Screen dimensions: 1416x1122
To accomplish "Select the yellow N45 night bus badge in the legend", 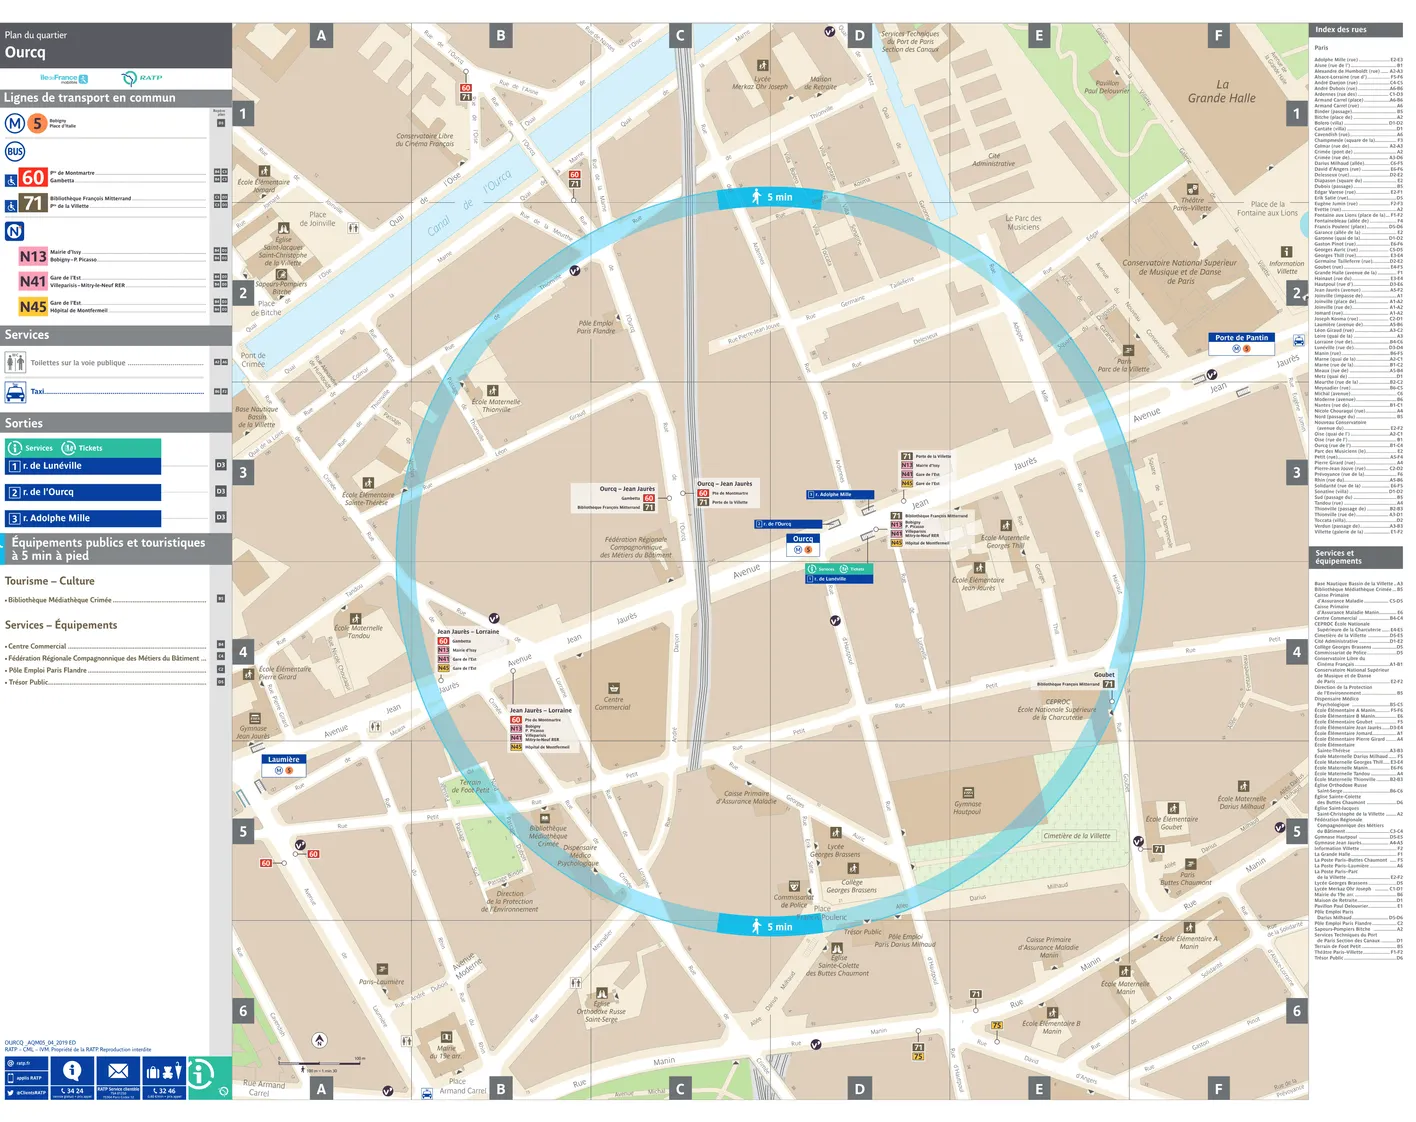I will [x=32, y=307].
